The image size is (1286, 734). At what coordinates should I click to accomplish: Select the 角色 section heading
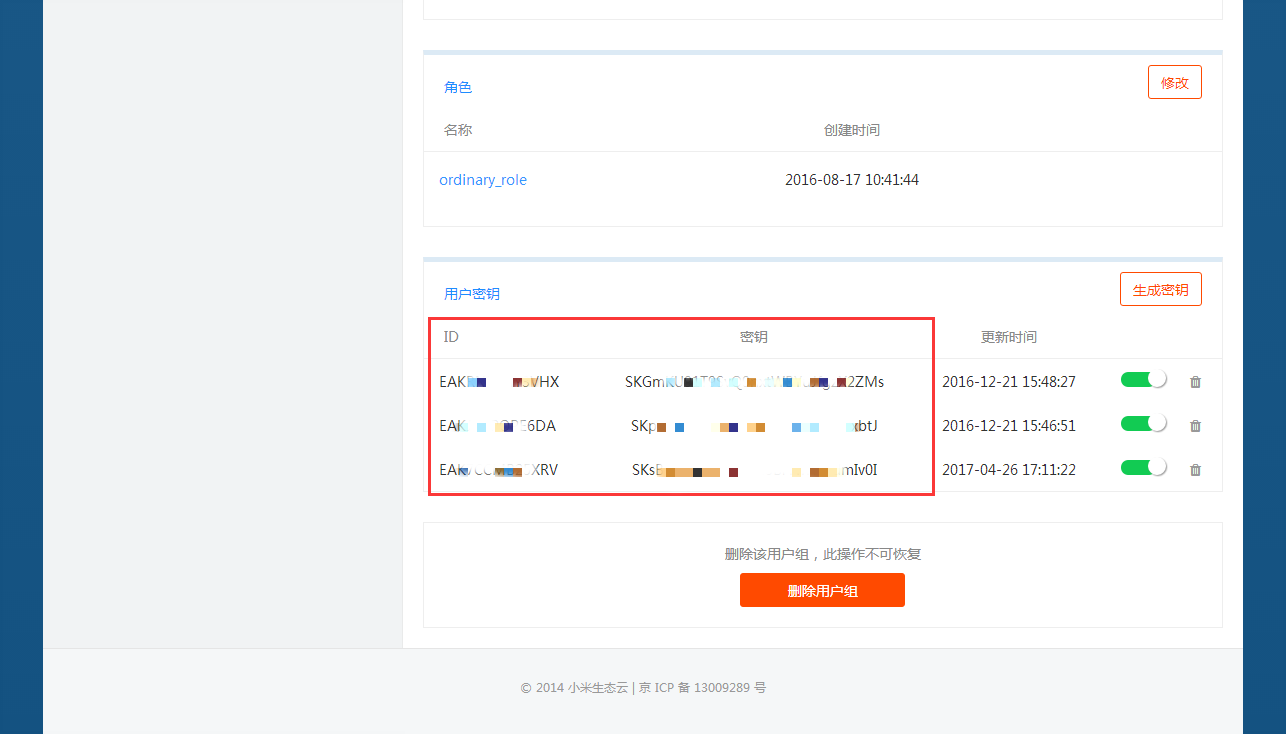coord(458,87)
